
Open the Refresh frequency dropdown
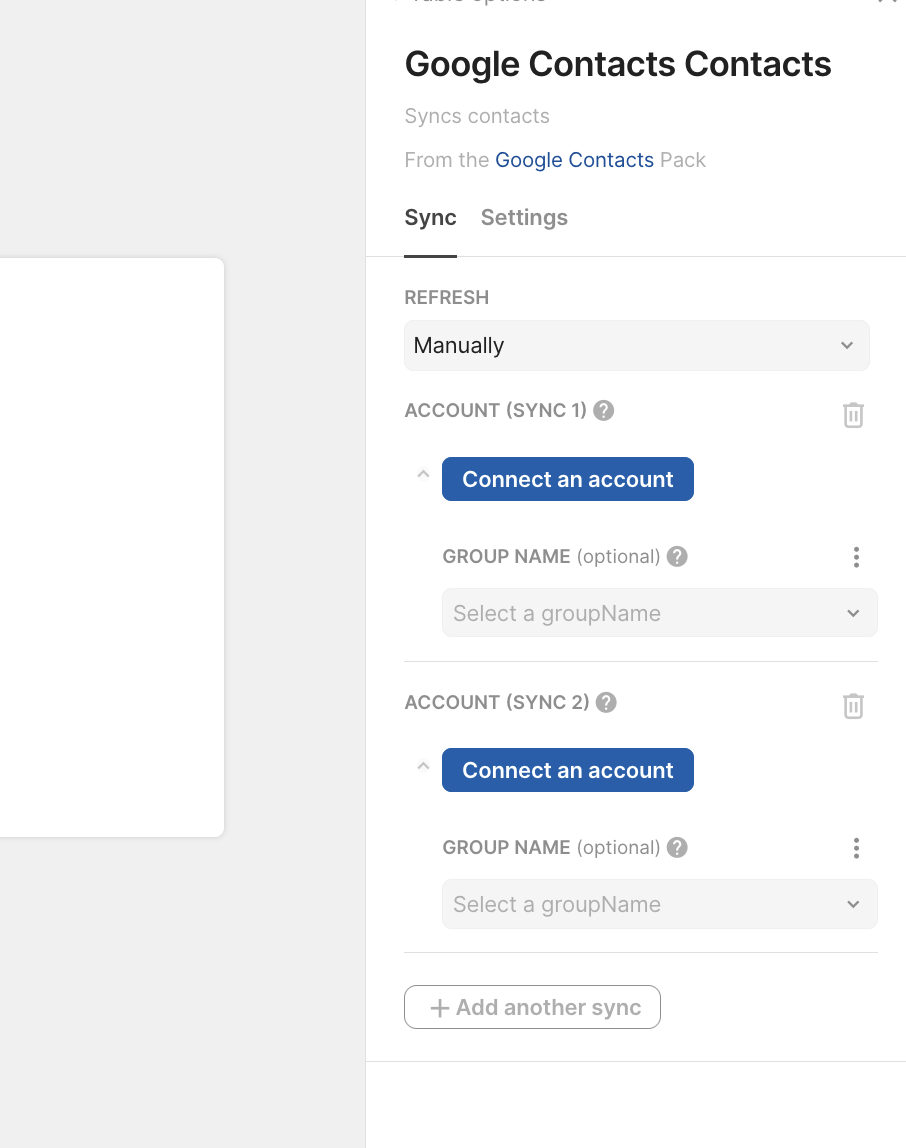tap(636, 346)
